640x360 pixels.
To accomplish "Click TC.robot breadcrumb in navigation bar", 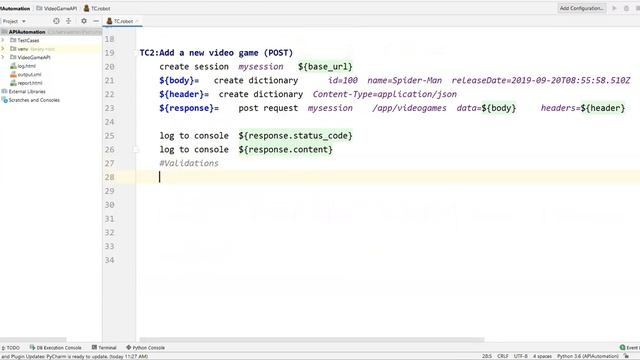I will tap(97, 8).
